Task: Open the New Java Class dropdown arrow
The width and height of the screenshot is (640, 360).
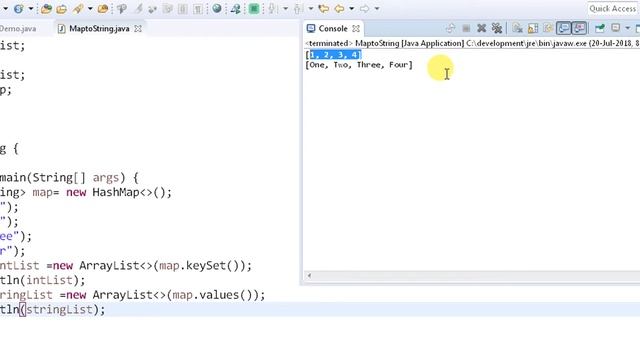Action: [x=31, y=9]
